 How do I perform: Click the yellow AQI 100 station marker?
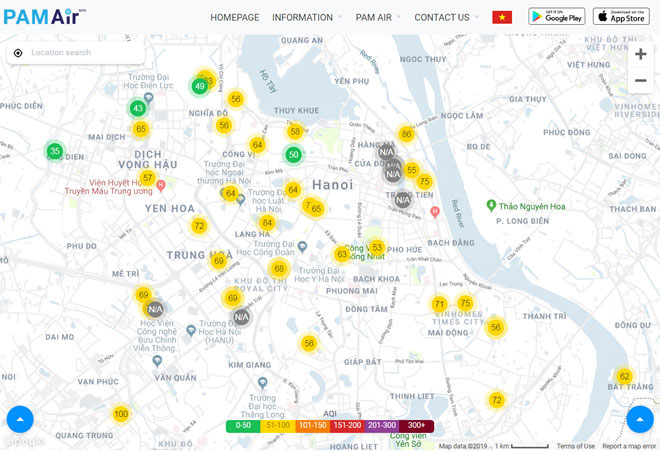[121, 414]
